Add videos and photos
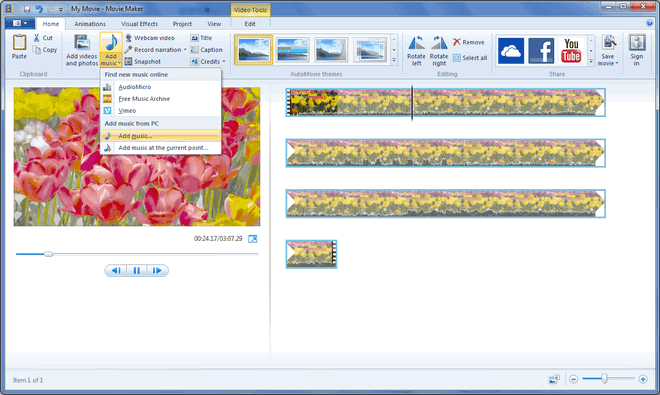Viewport: 660px width, 395px height. coord(82,50)
